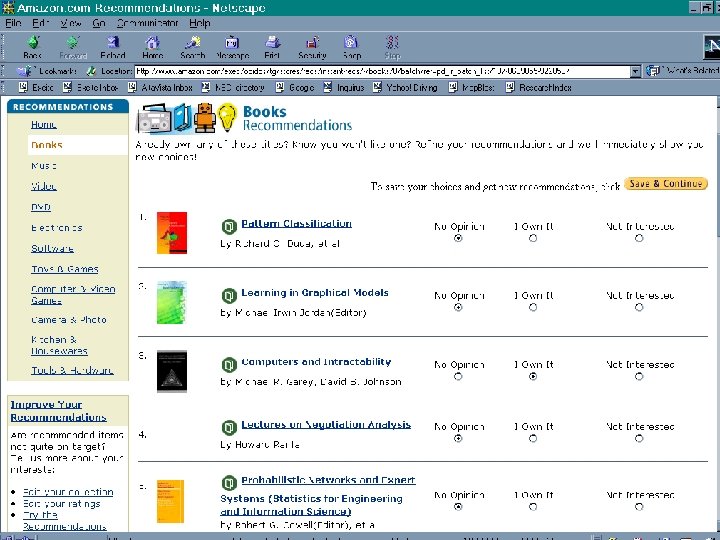Select Not Interested for Learning in Graphical Models
Screen dimensions: 720x540
pos(639,307)
